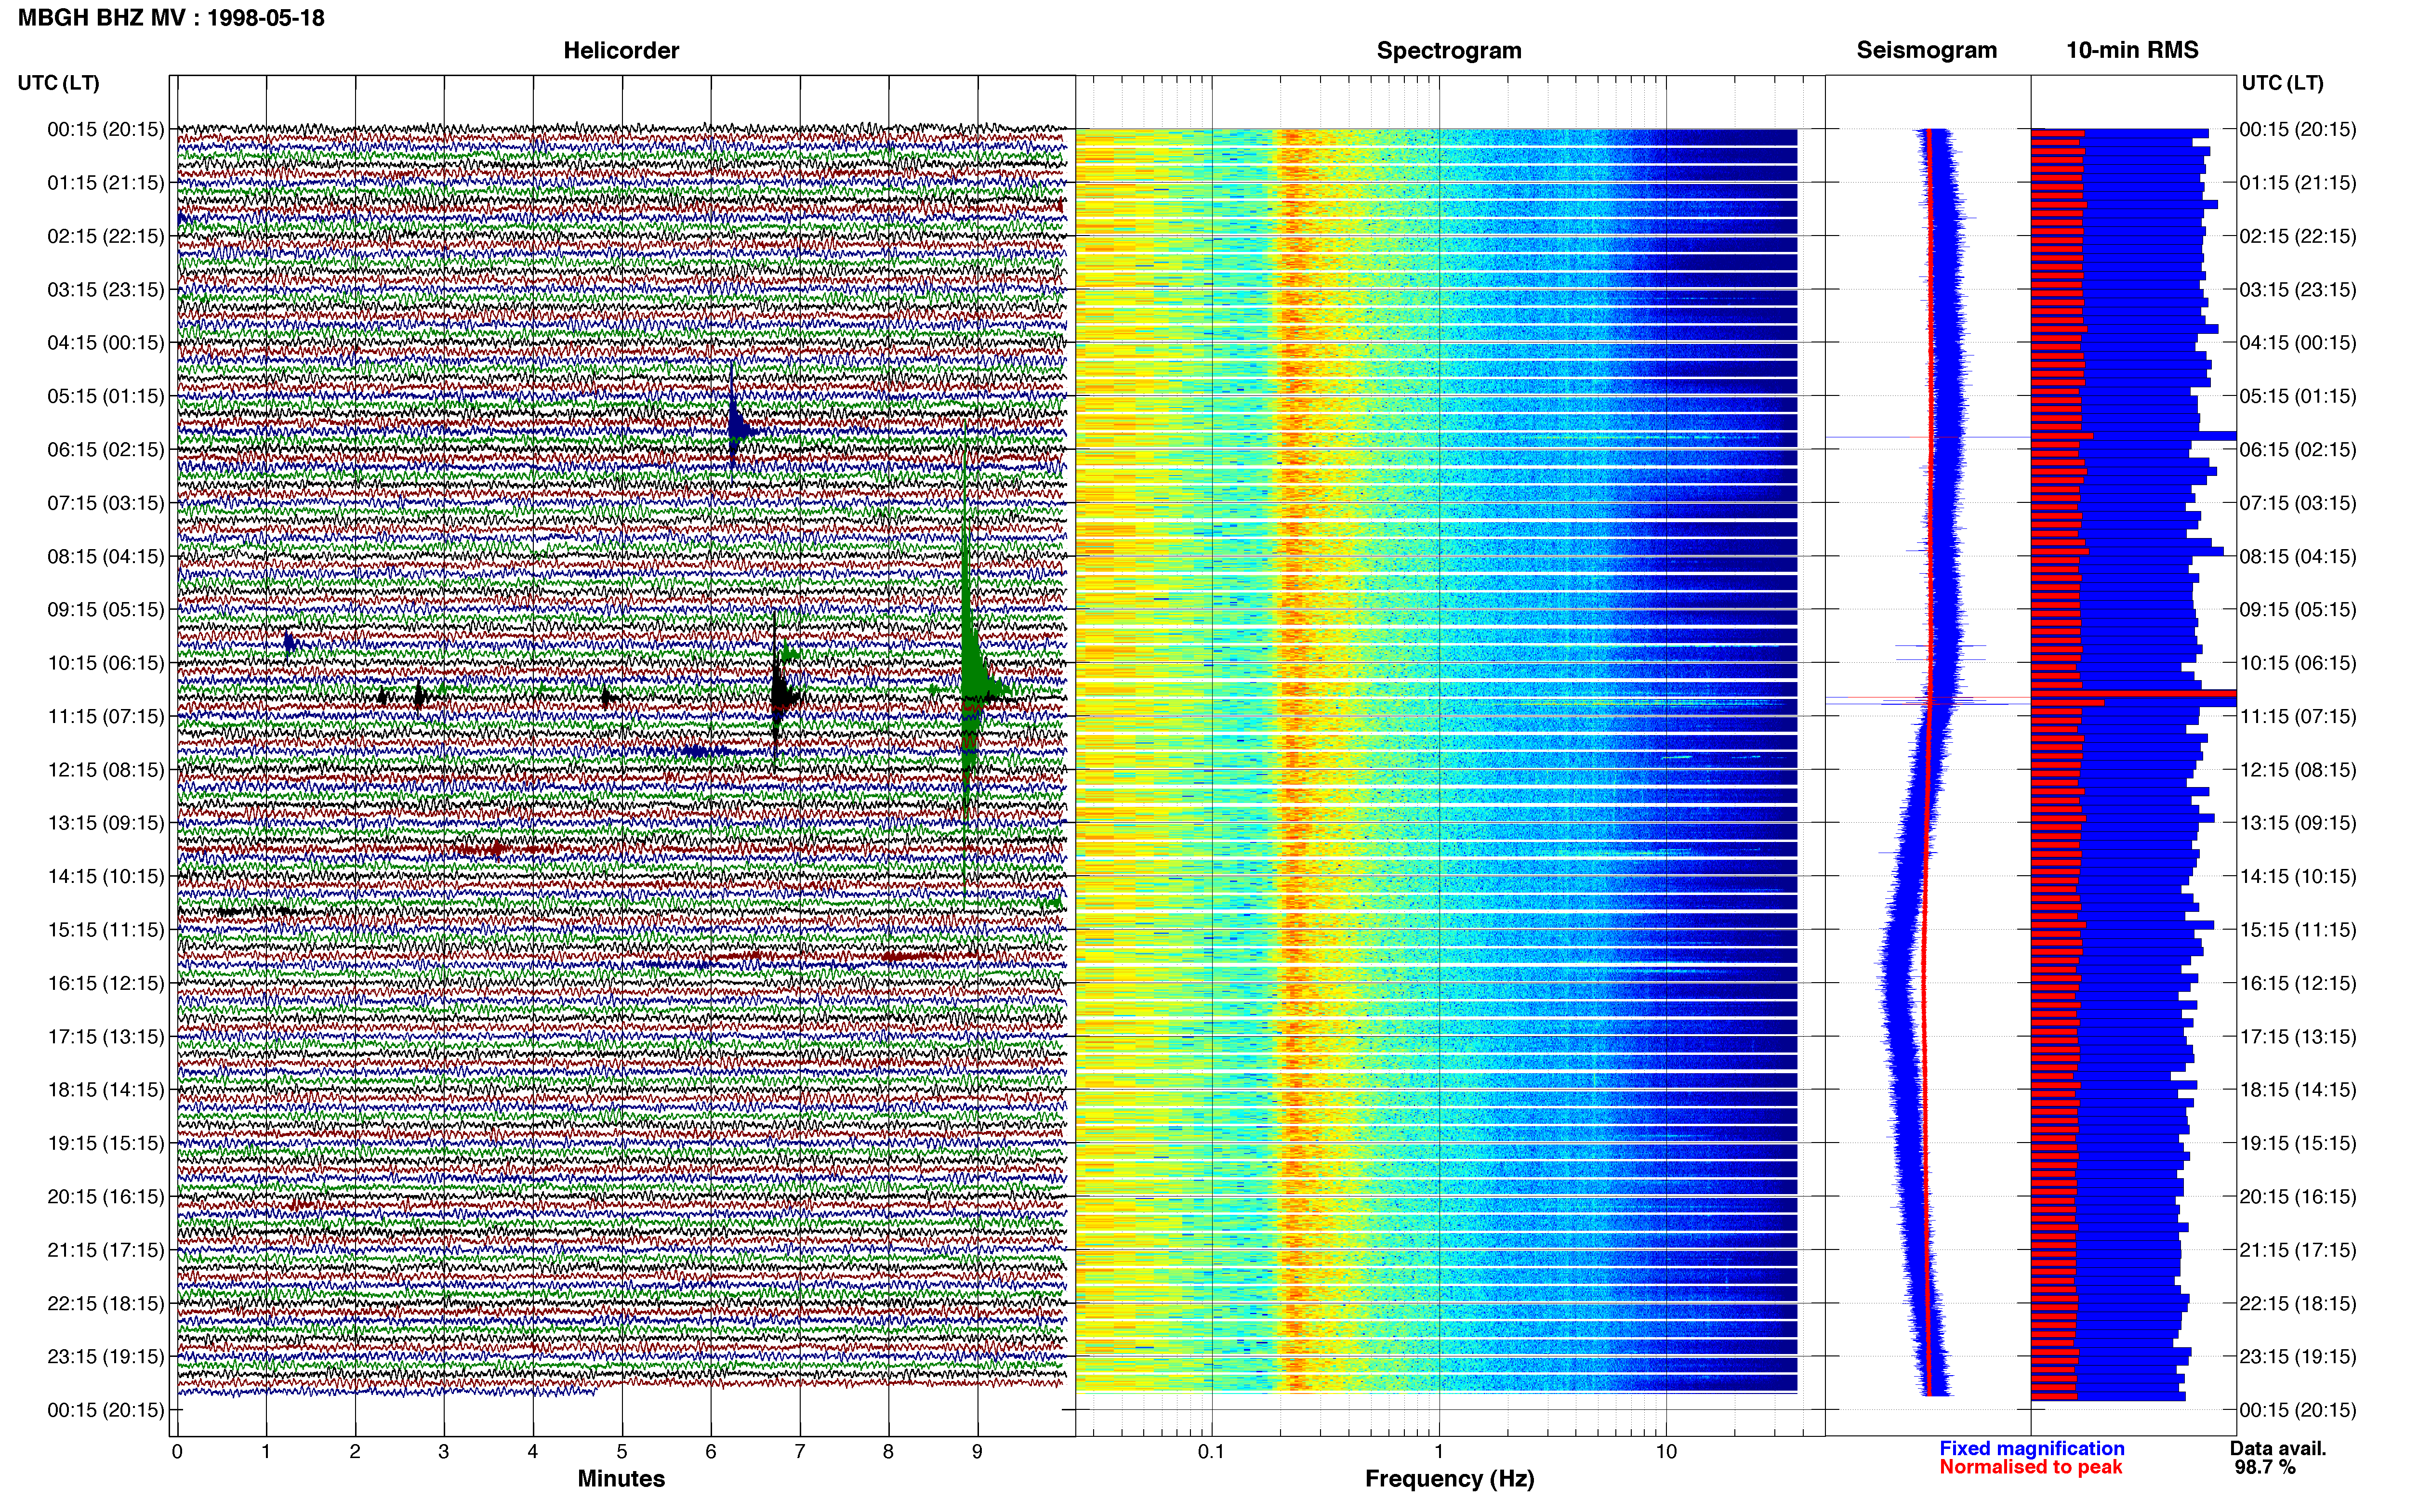Click the title 'MBGH BHZ MV : 1998-05-18'
The height and width of the screenshot is (1512, 2418).
[x=171, y=18]
